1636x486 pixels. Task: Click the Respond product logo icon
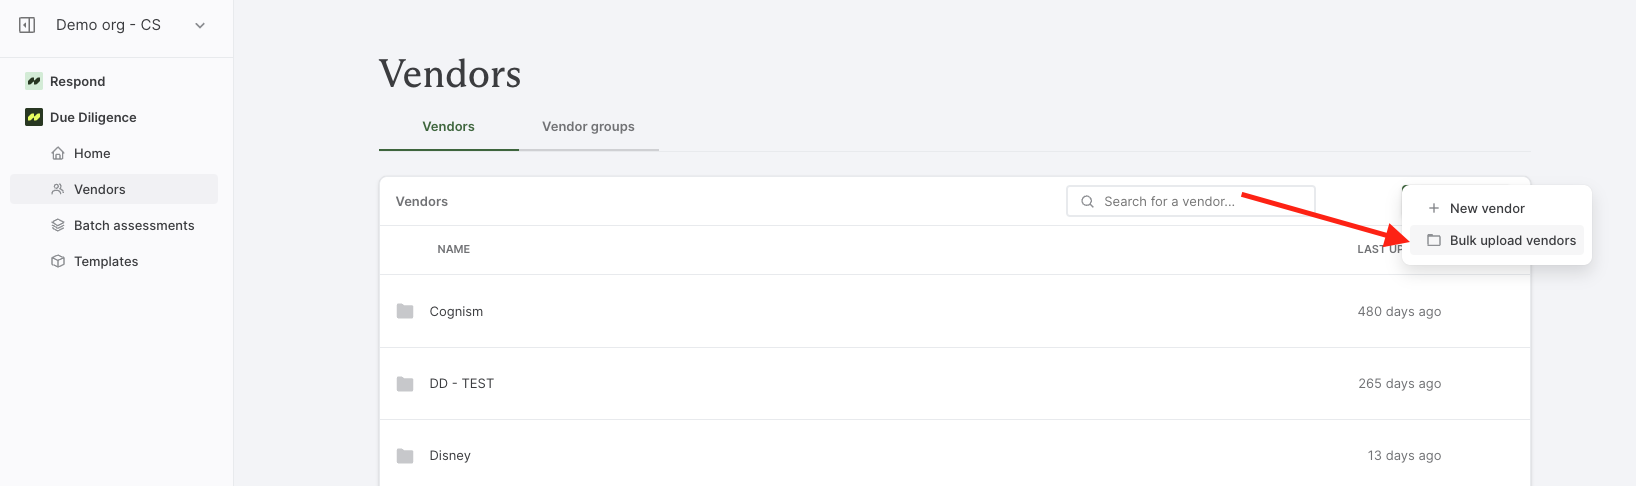point(34,81)
